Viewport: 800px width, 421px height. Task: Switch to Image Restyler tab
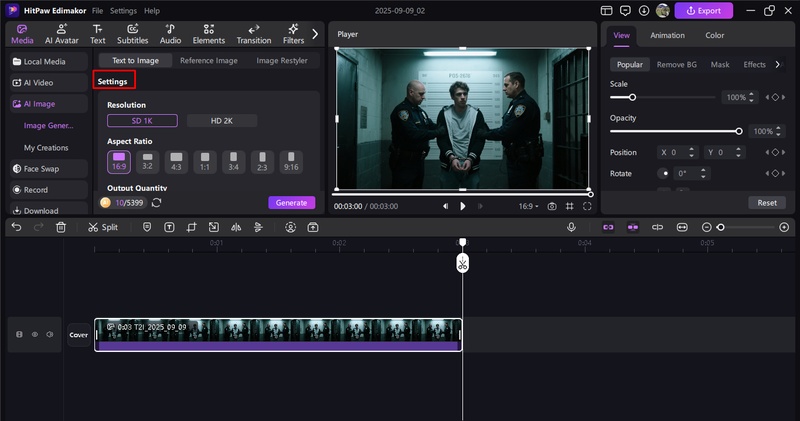coord(282,60)
